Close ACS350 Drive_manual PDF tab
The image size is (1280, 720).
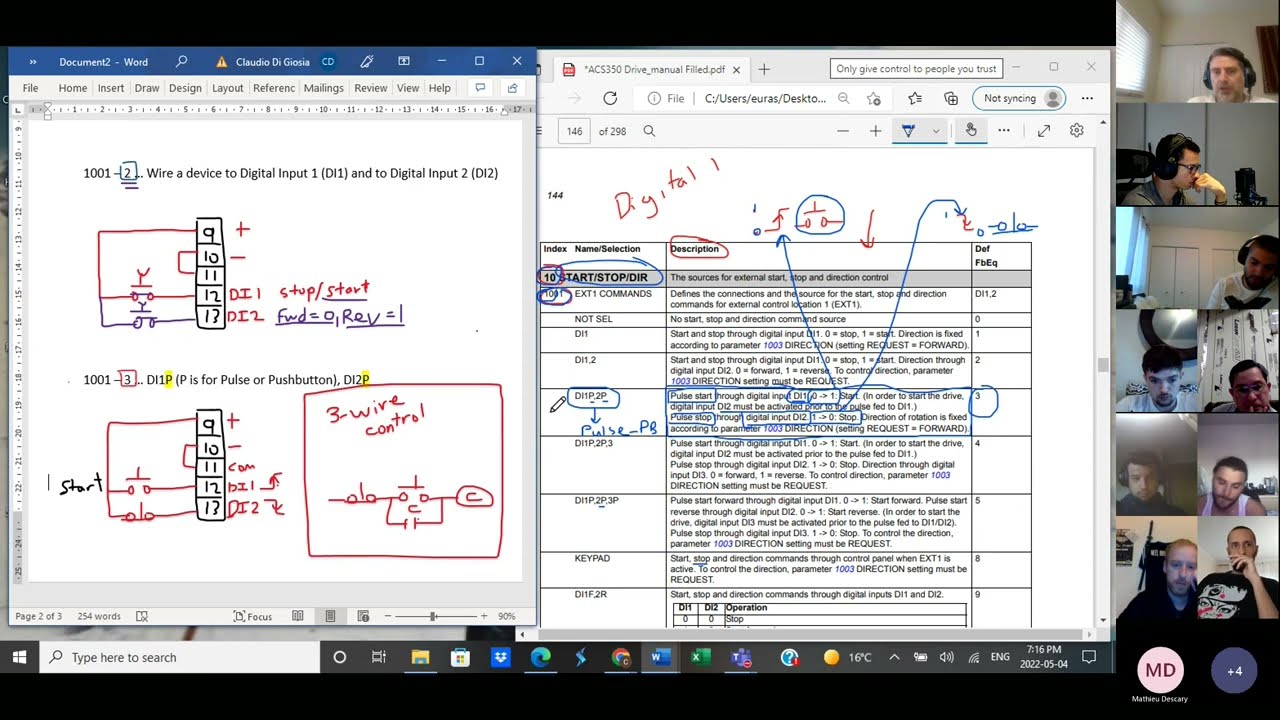[736, 69]
